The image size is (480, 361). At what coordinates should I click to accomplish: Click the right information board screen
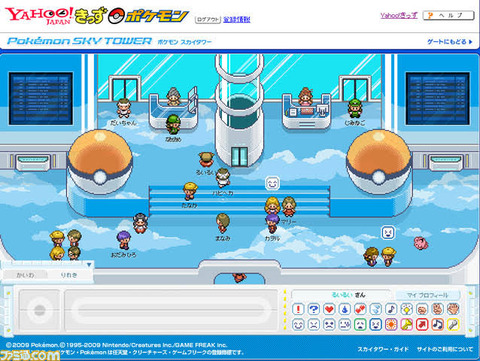437,99
